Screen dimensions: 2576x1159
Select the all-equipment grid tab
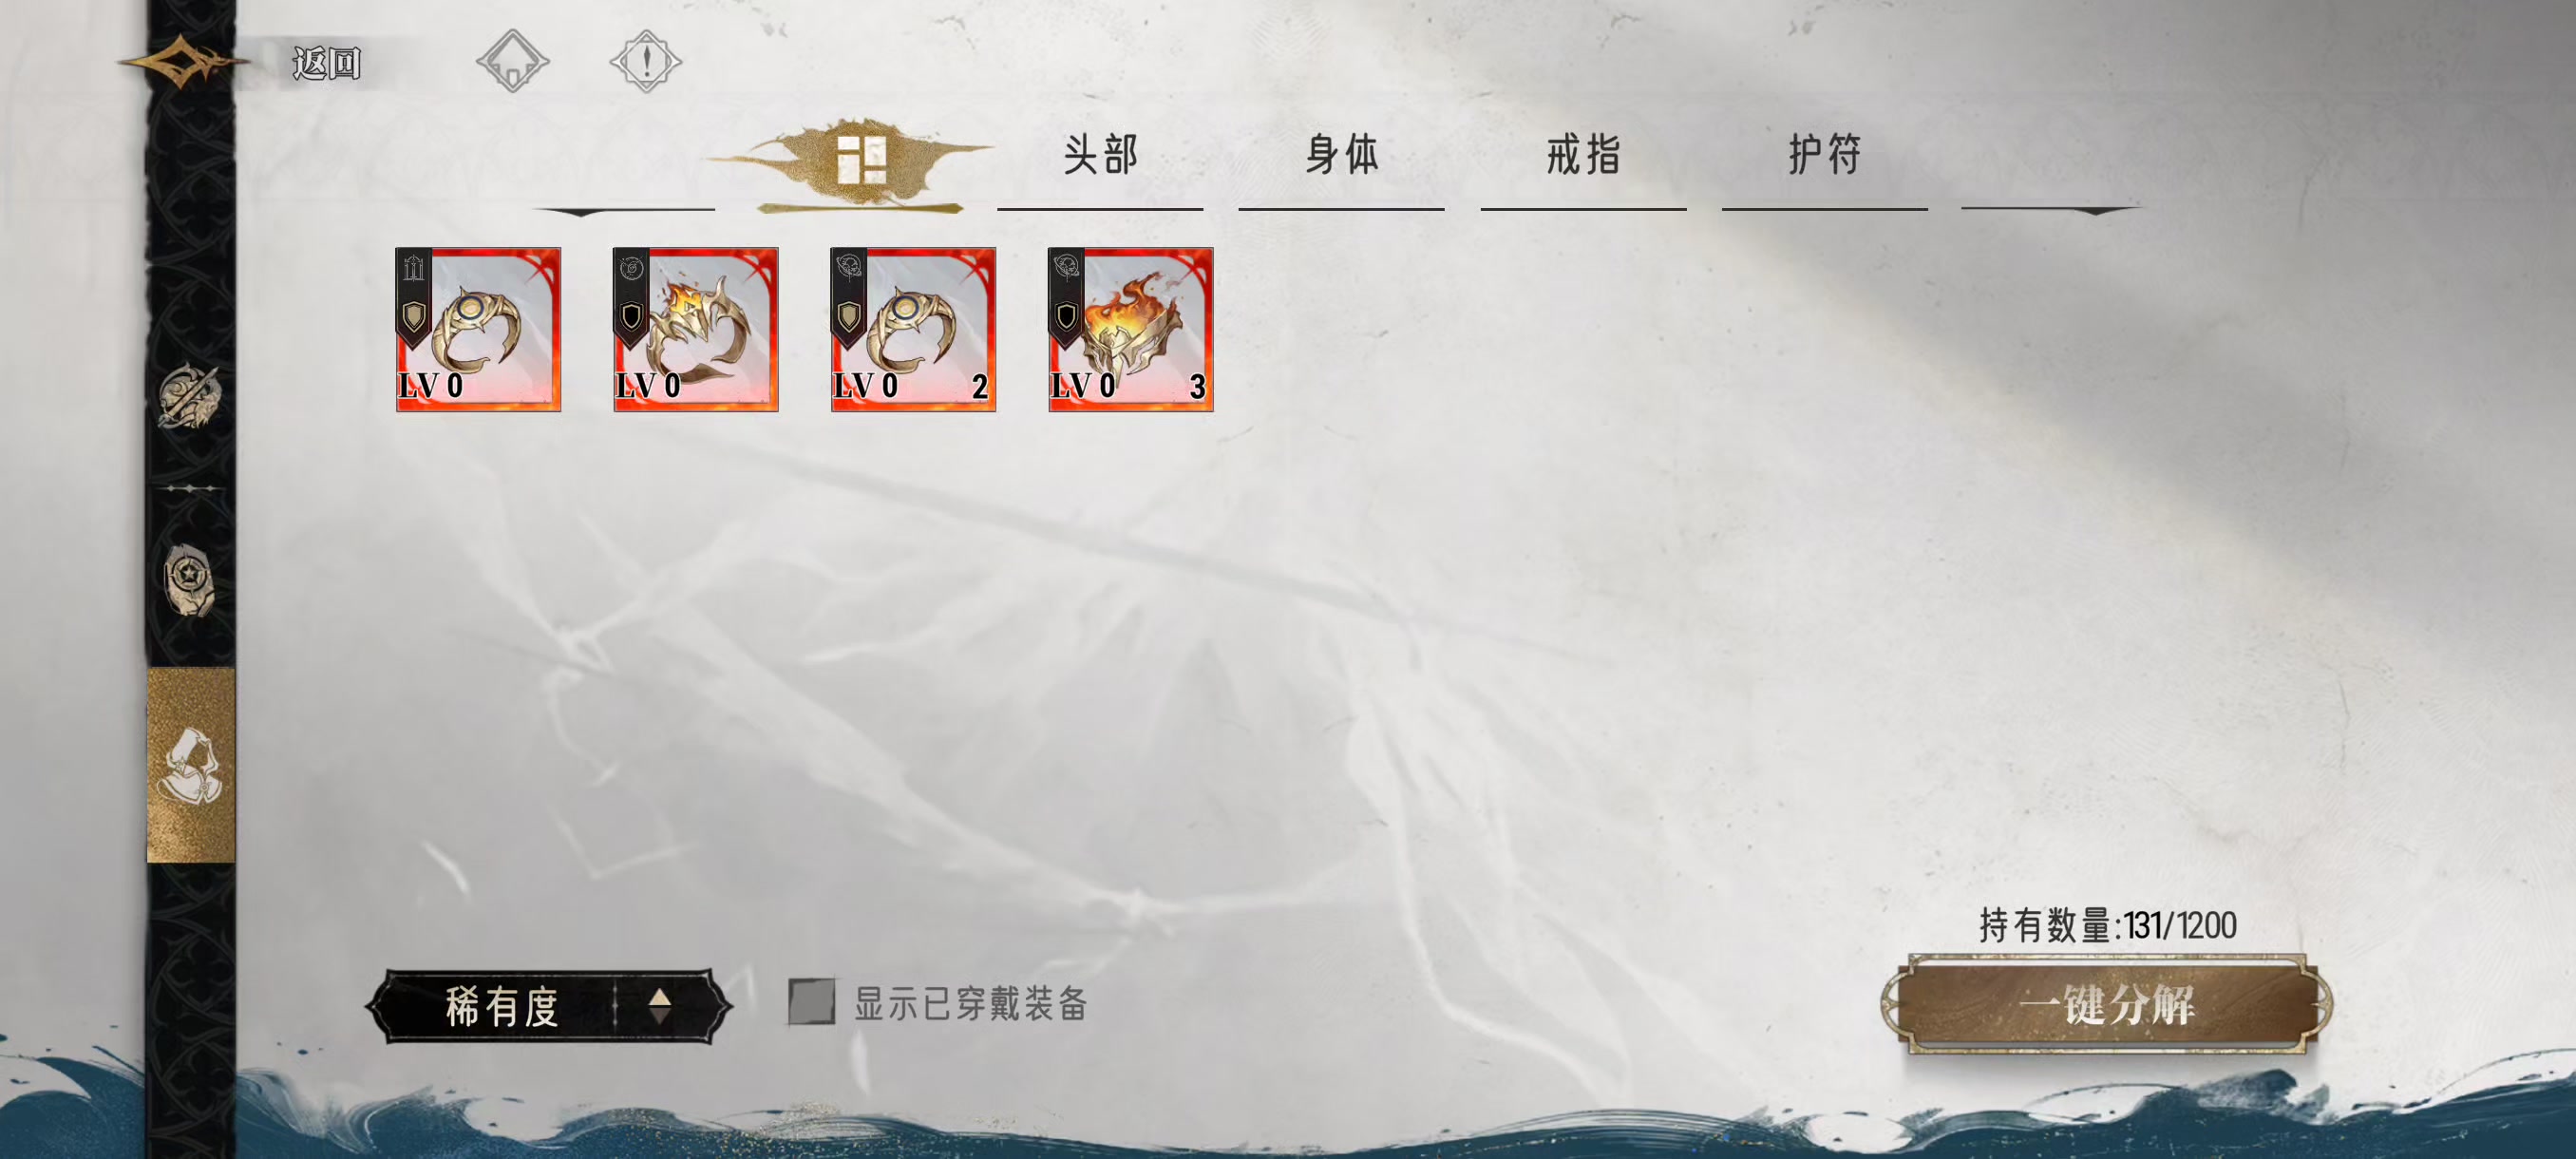click(860, 161)
